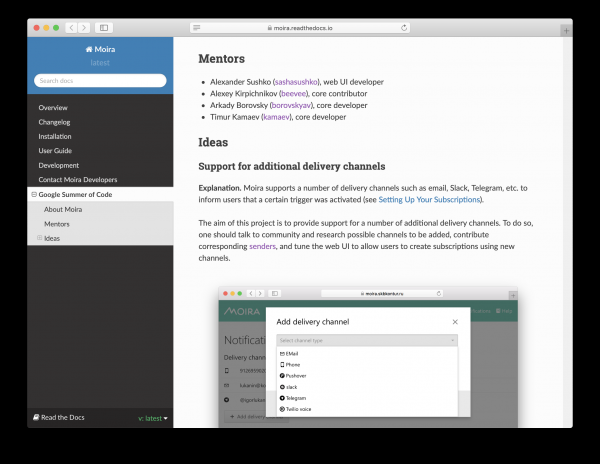
Task: Open the v: latest version dropdown
Action: point(153,418)
